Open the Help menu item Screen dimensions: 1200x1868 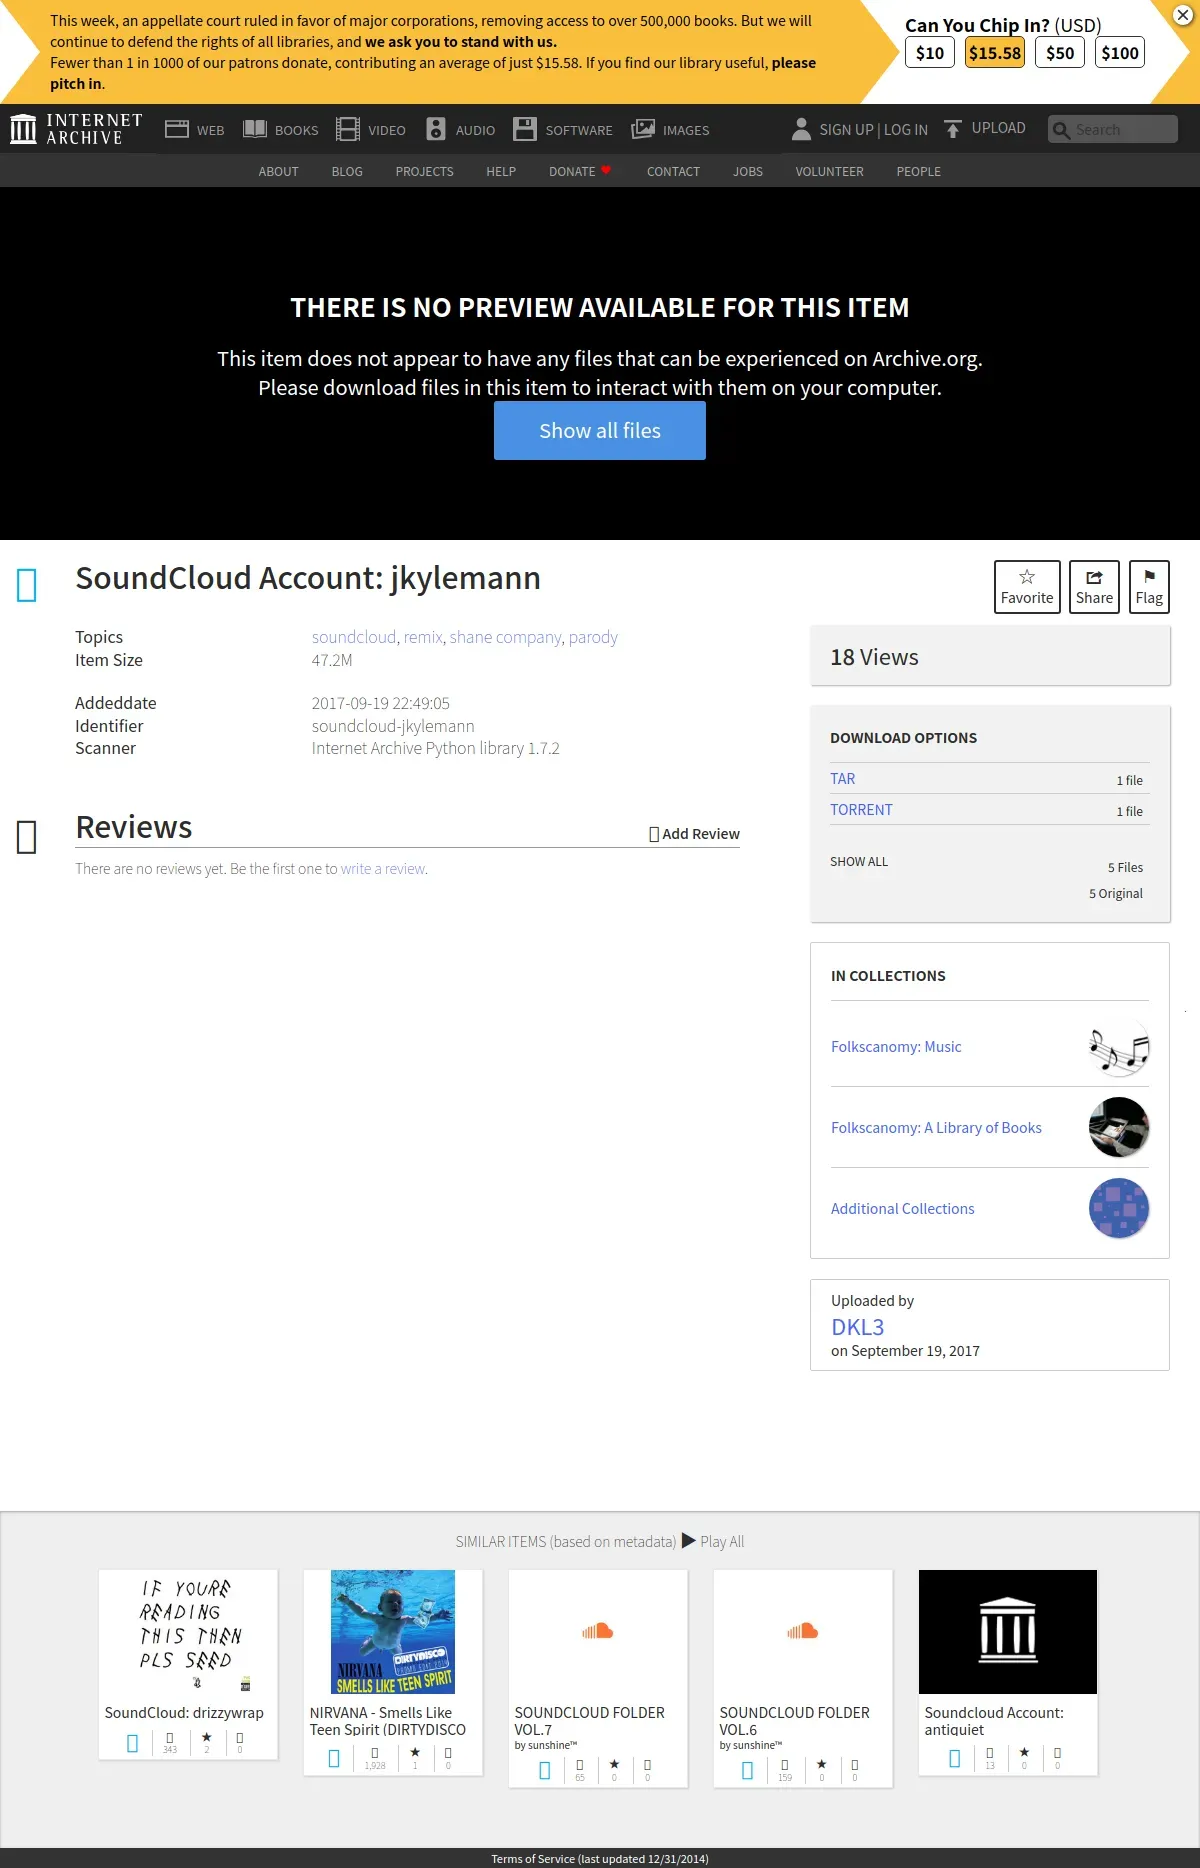point(501,172)
